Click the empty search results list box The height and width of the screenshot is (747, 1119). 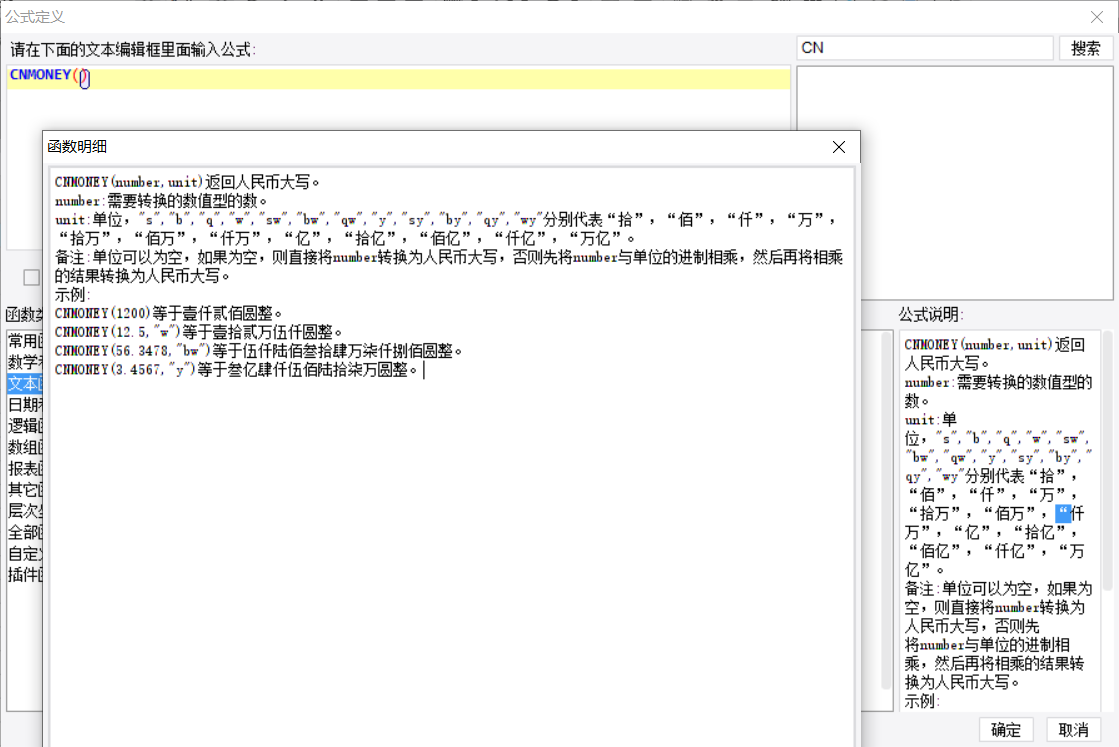coord(955,183)
